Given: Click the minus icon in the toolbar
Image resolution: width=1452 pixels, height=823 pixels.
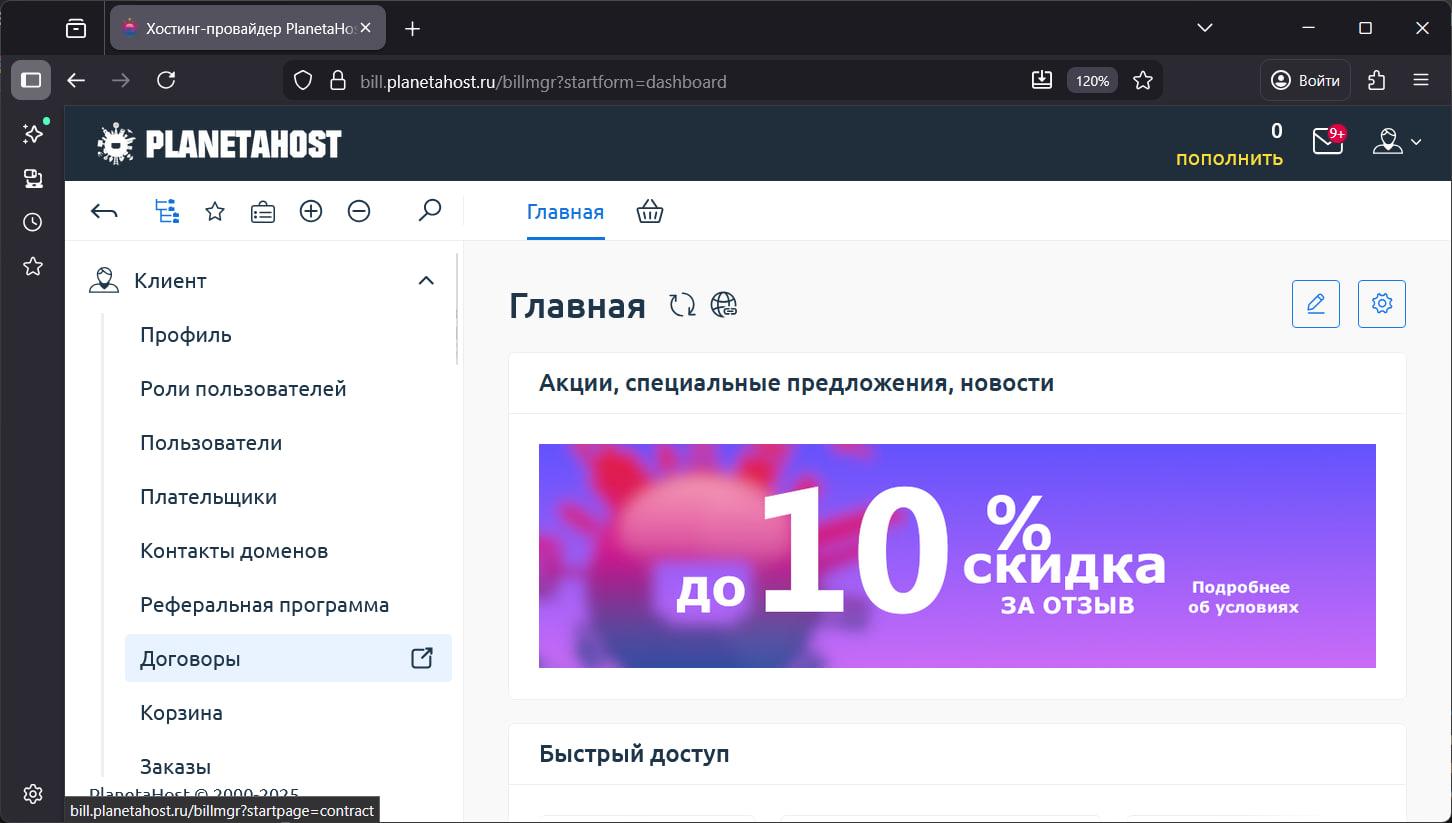Looking at the screenshot, I should click(x=359, y=211).
